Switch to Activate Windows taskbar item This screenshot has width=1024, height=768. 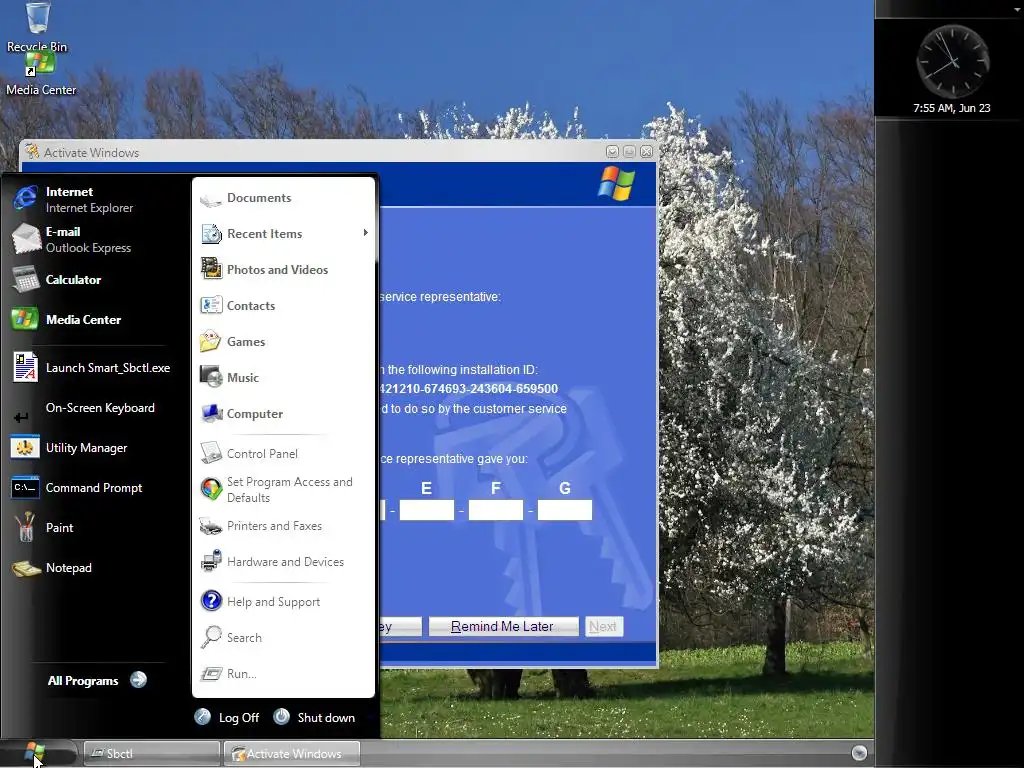[x=291, y=753]
